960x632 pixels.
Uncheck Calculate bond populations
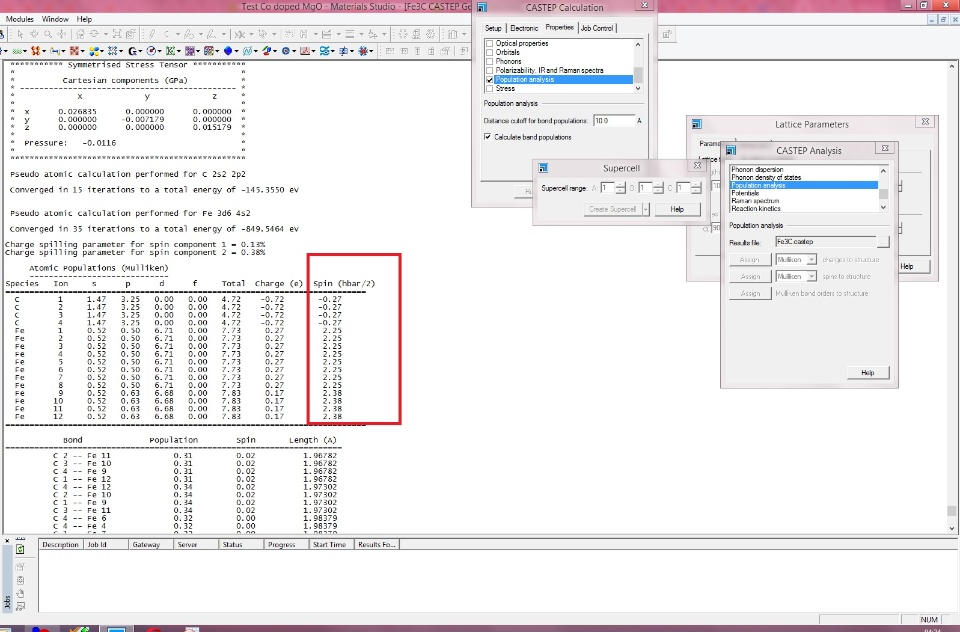click(488, 136)
